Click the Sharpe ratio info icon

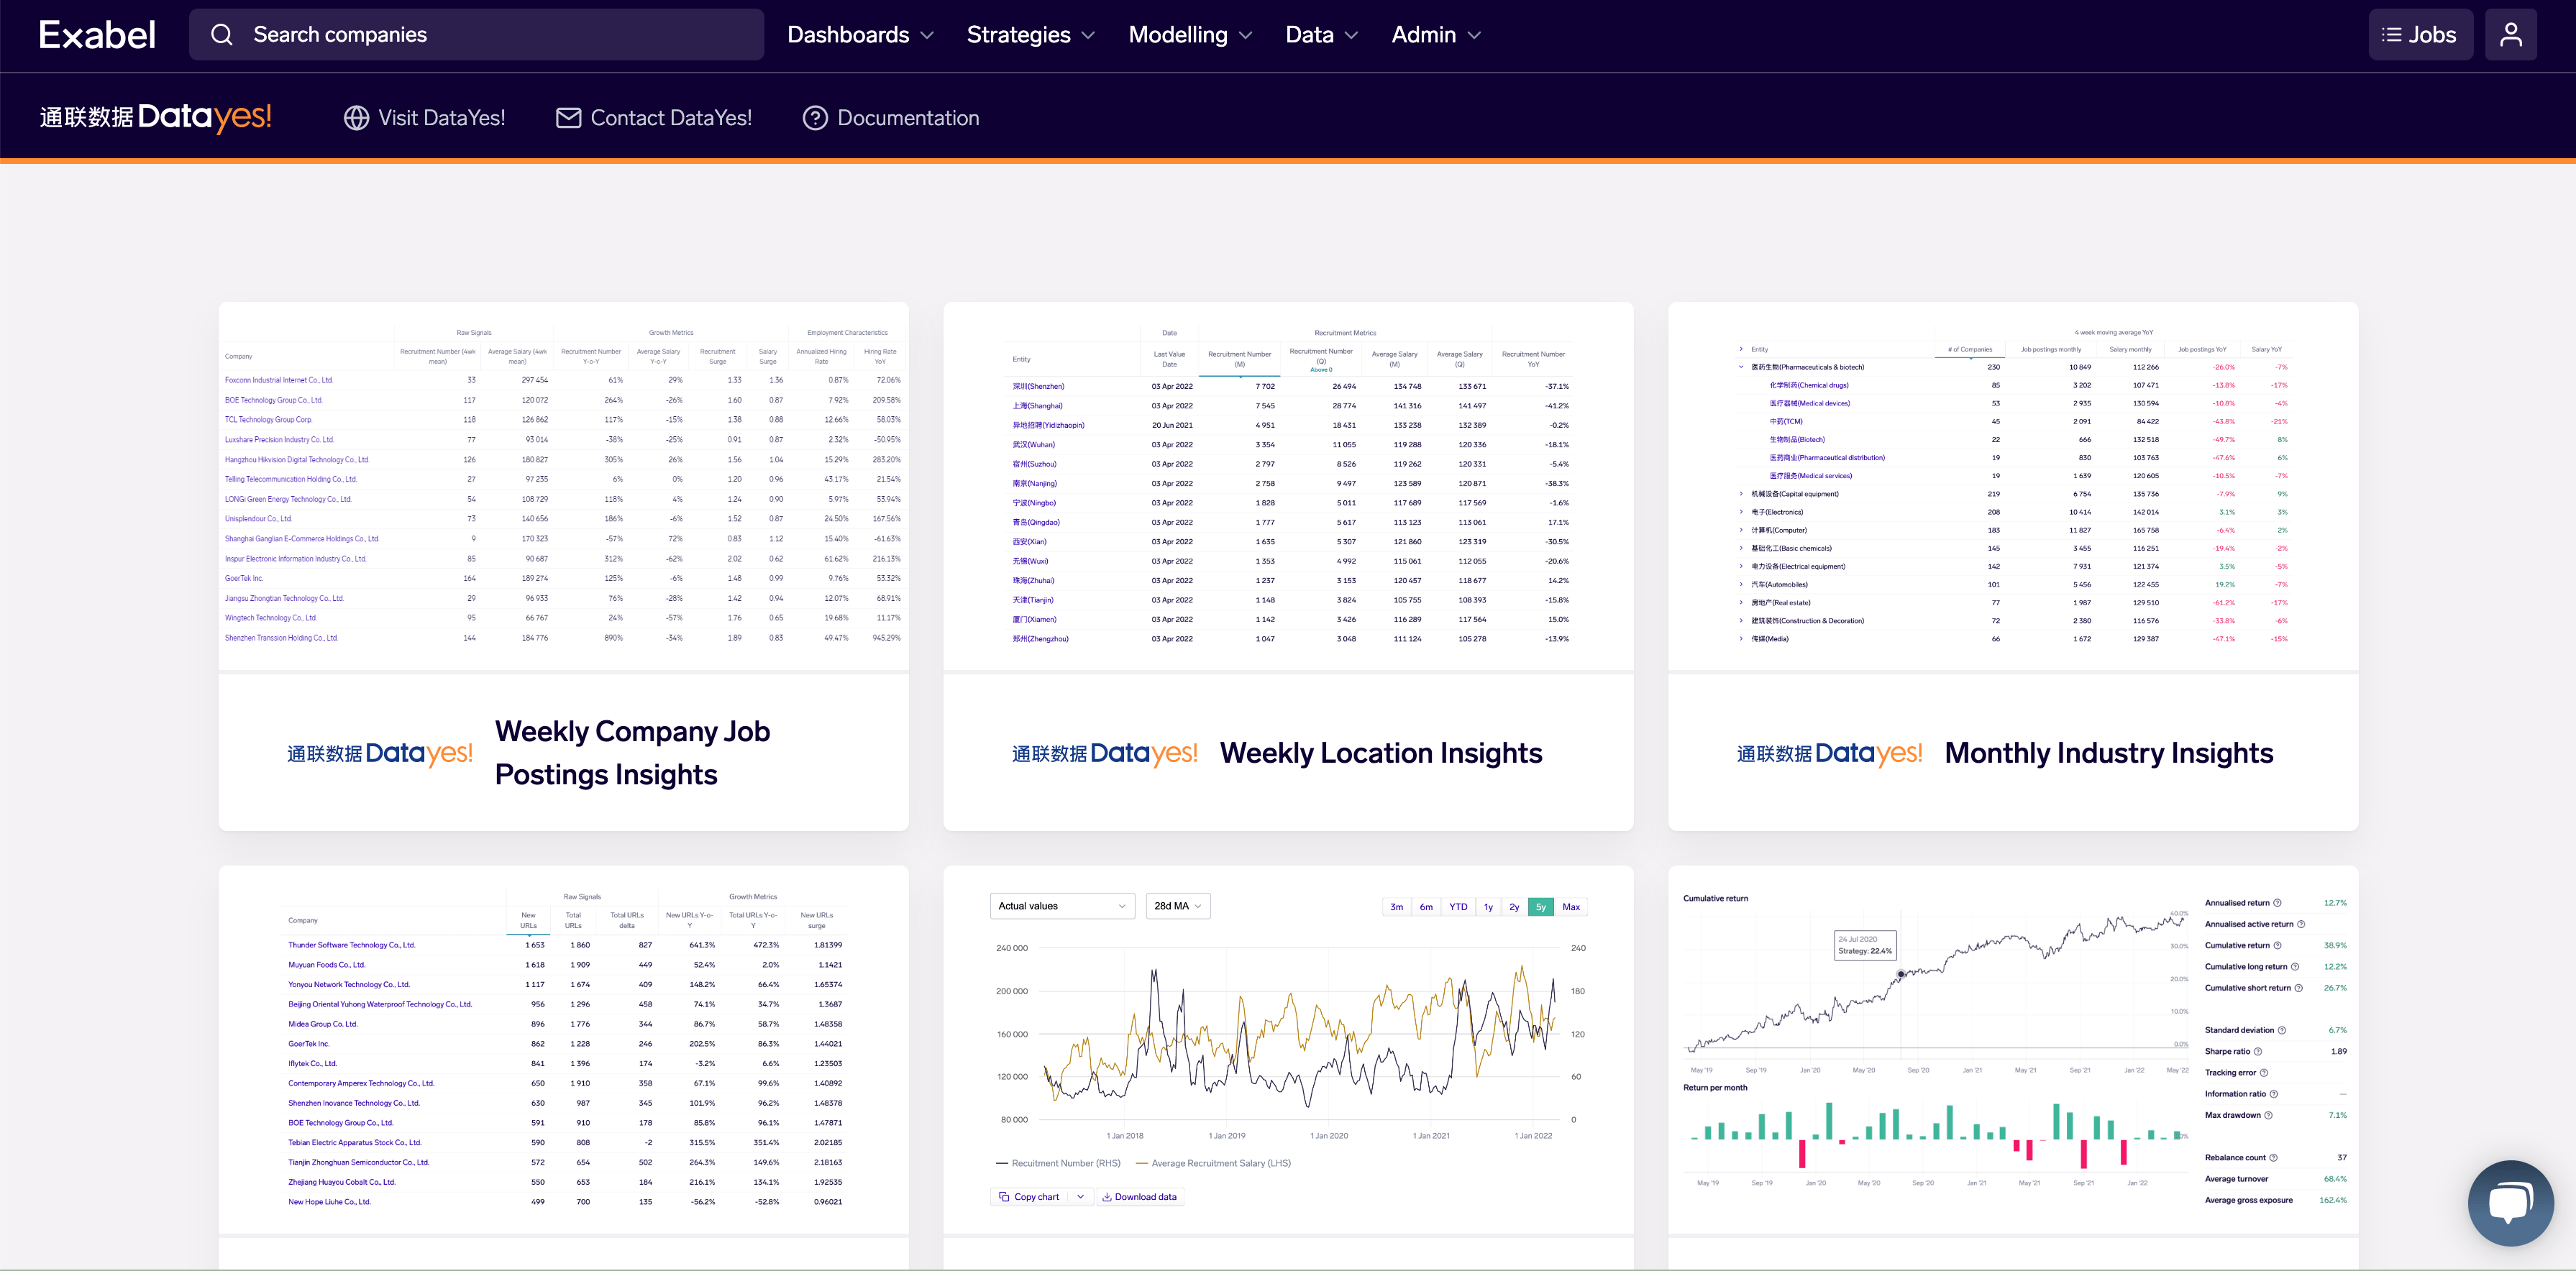[x=2258, y=1051]
